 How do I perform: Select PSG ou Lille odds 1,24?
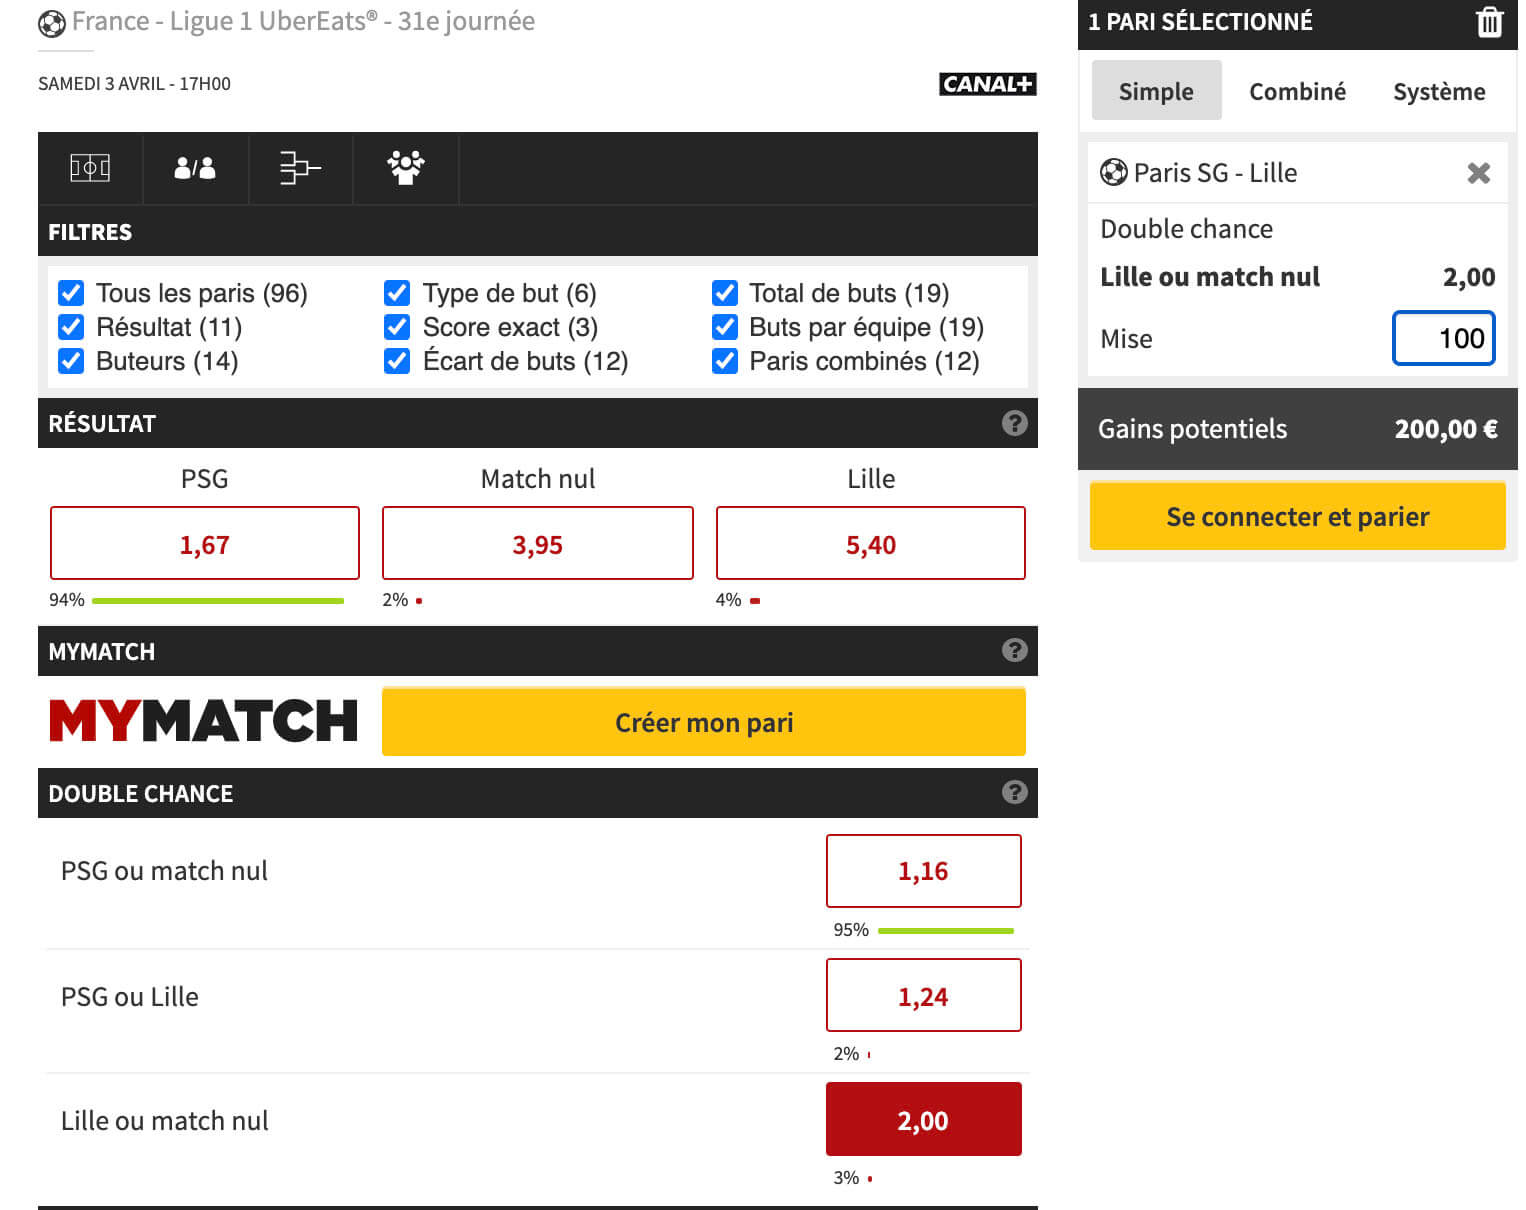(x=923, y=996)
